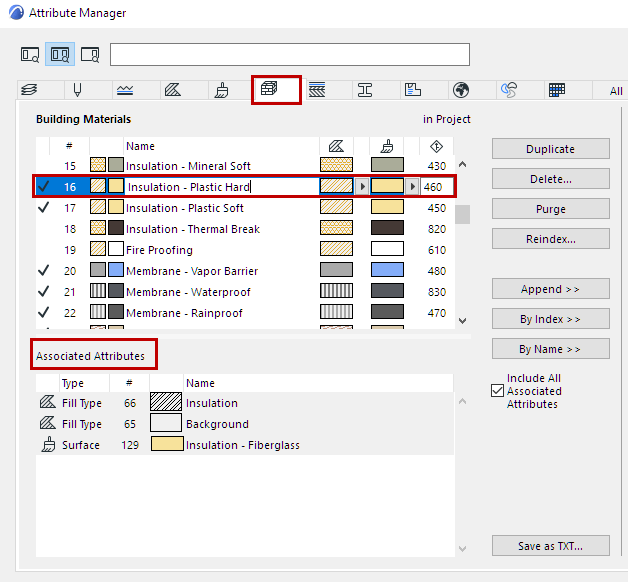Viewport: 628px width, 582px height.
Task: Click the Insulation - Fiberglass surface thumbnail
Action: [167, 444]
